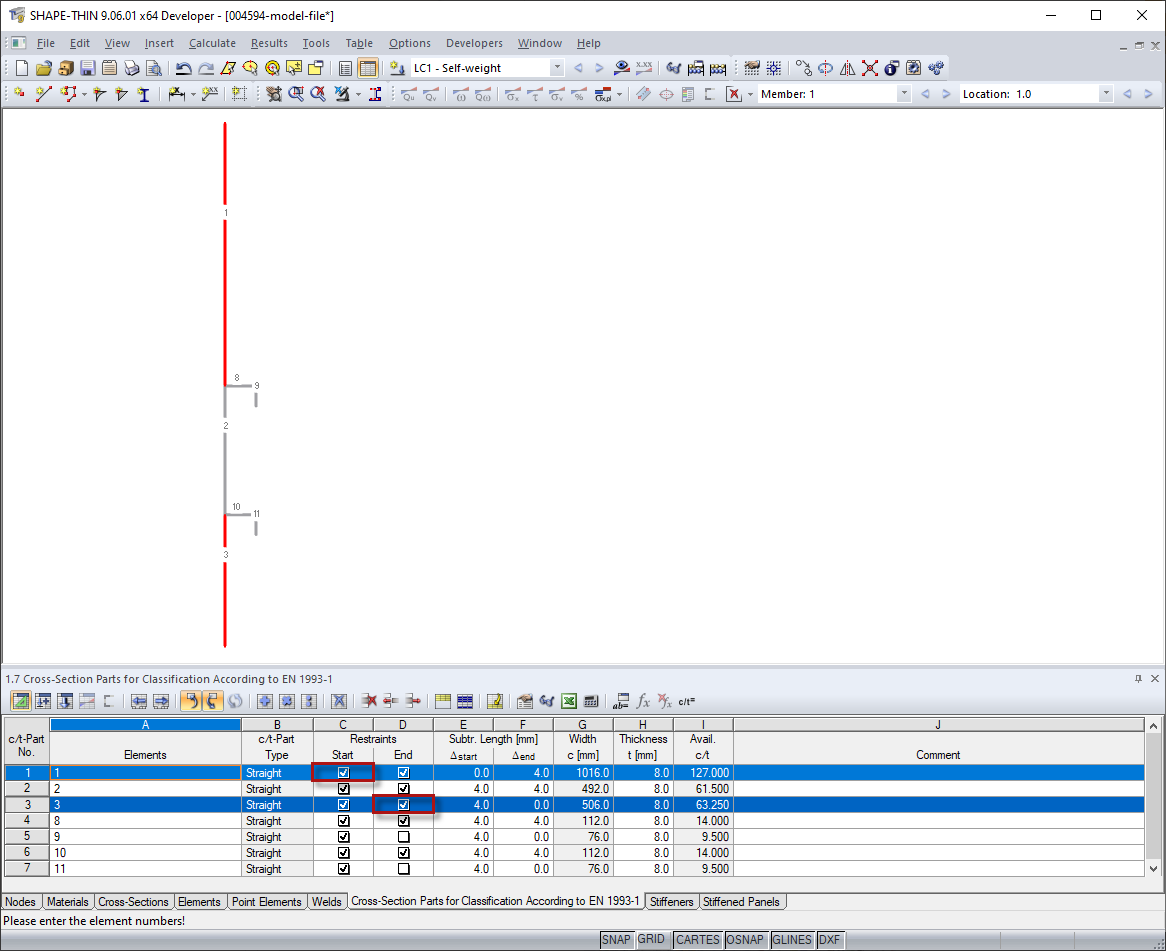Image resolution: width=1166 pixels, height=951 pixels.
Task: Click the fx formula icon in table toolbar
Action: click(x=643, y=701)
